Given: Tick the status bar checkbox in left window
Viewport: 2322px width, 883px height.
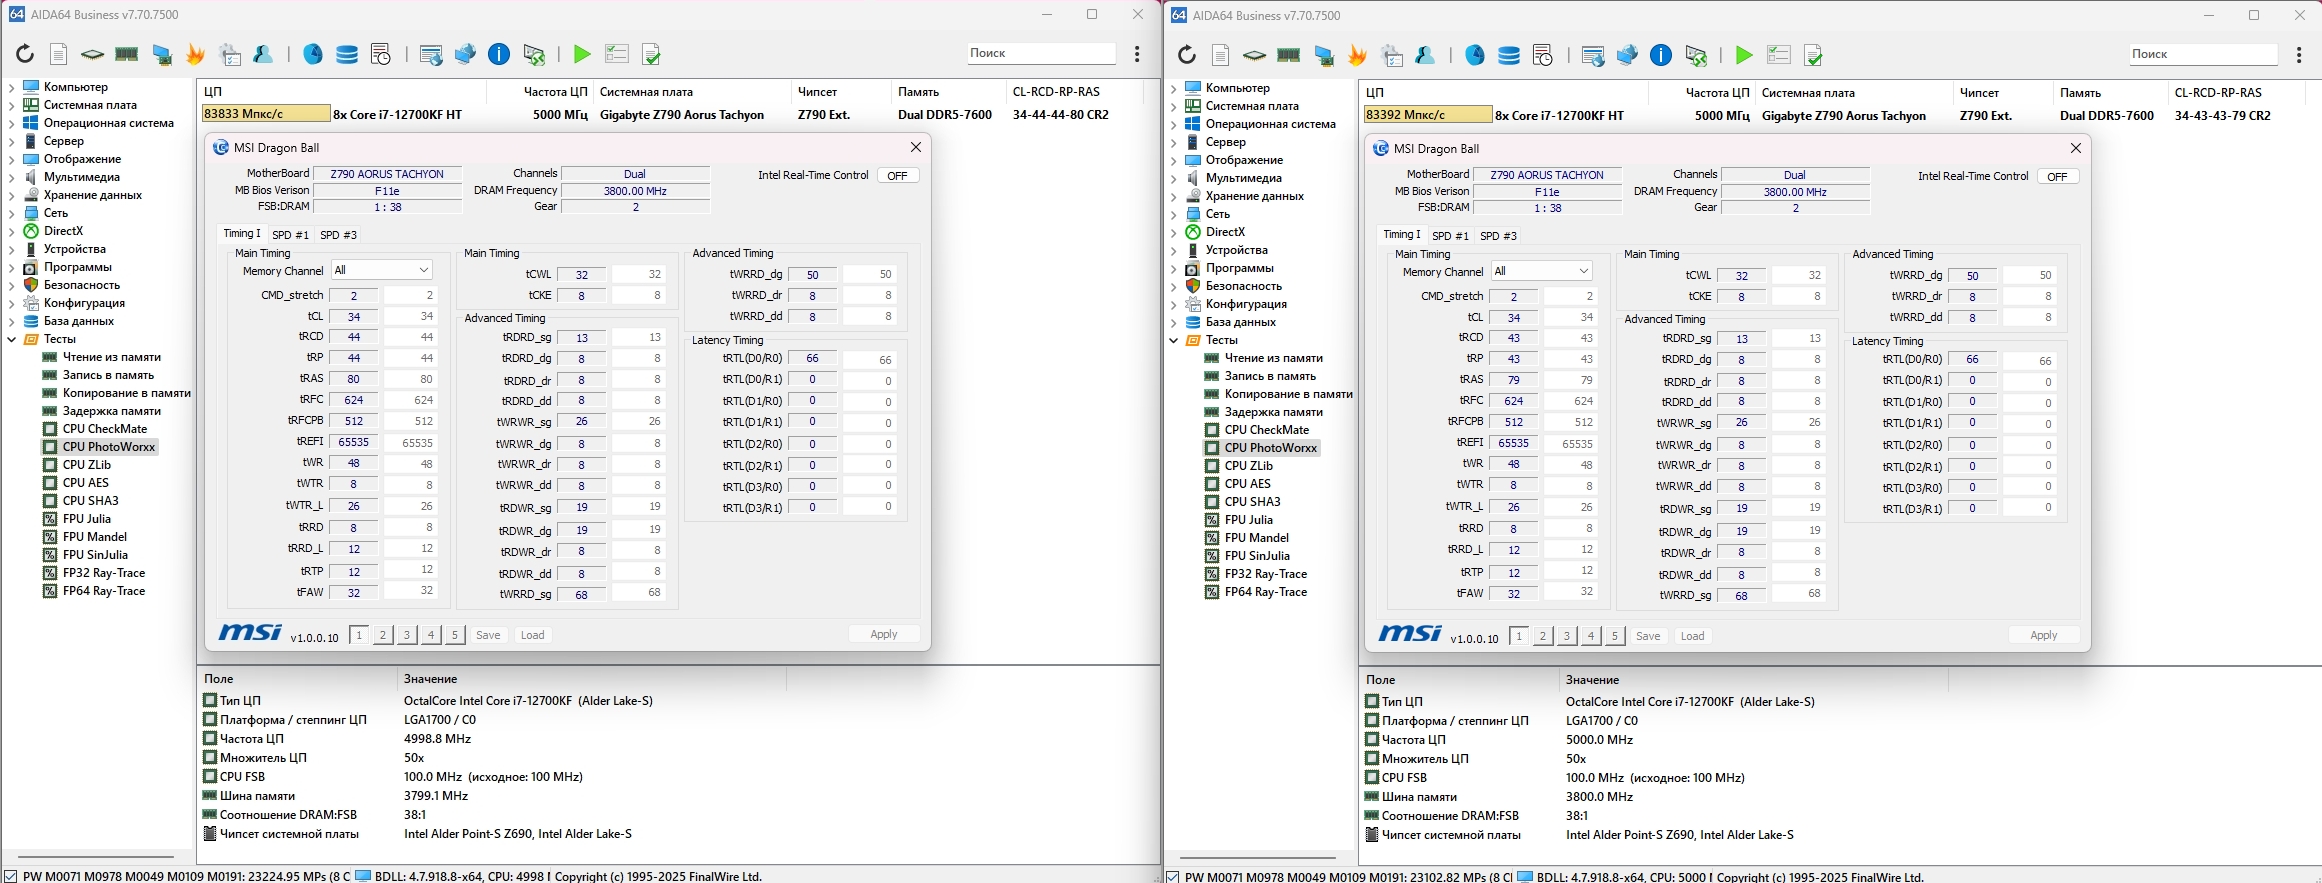Looking at the screenshot, I should pos(11,876).
